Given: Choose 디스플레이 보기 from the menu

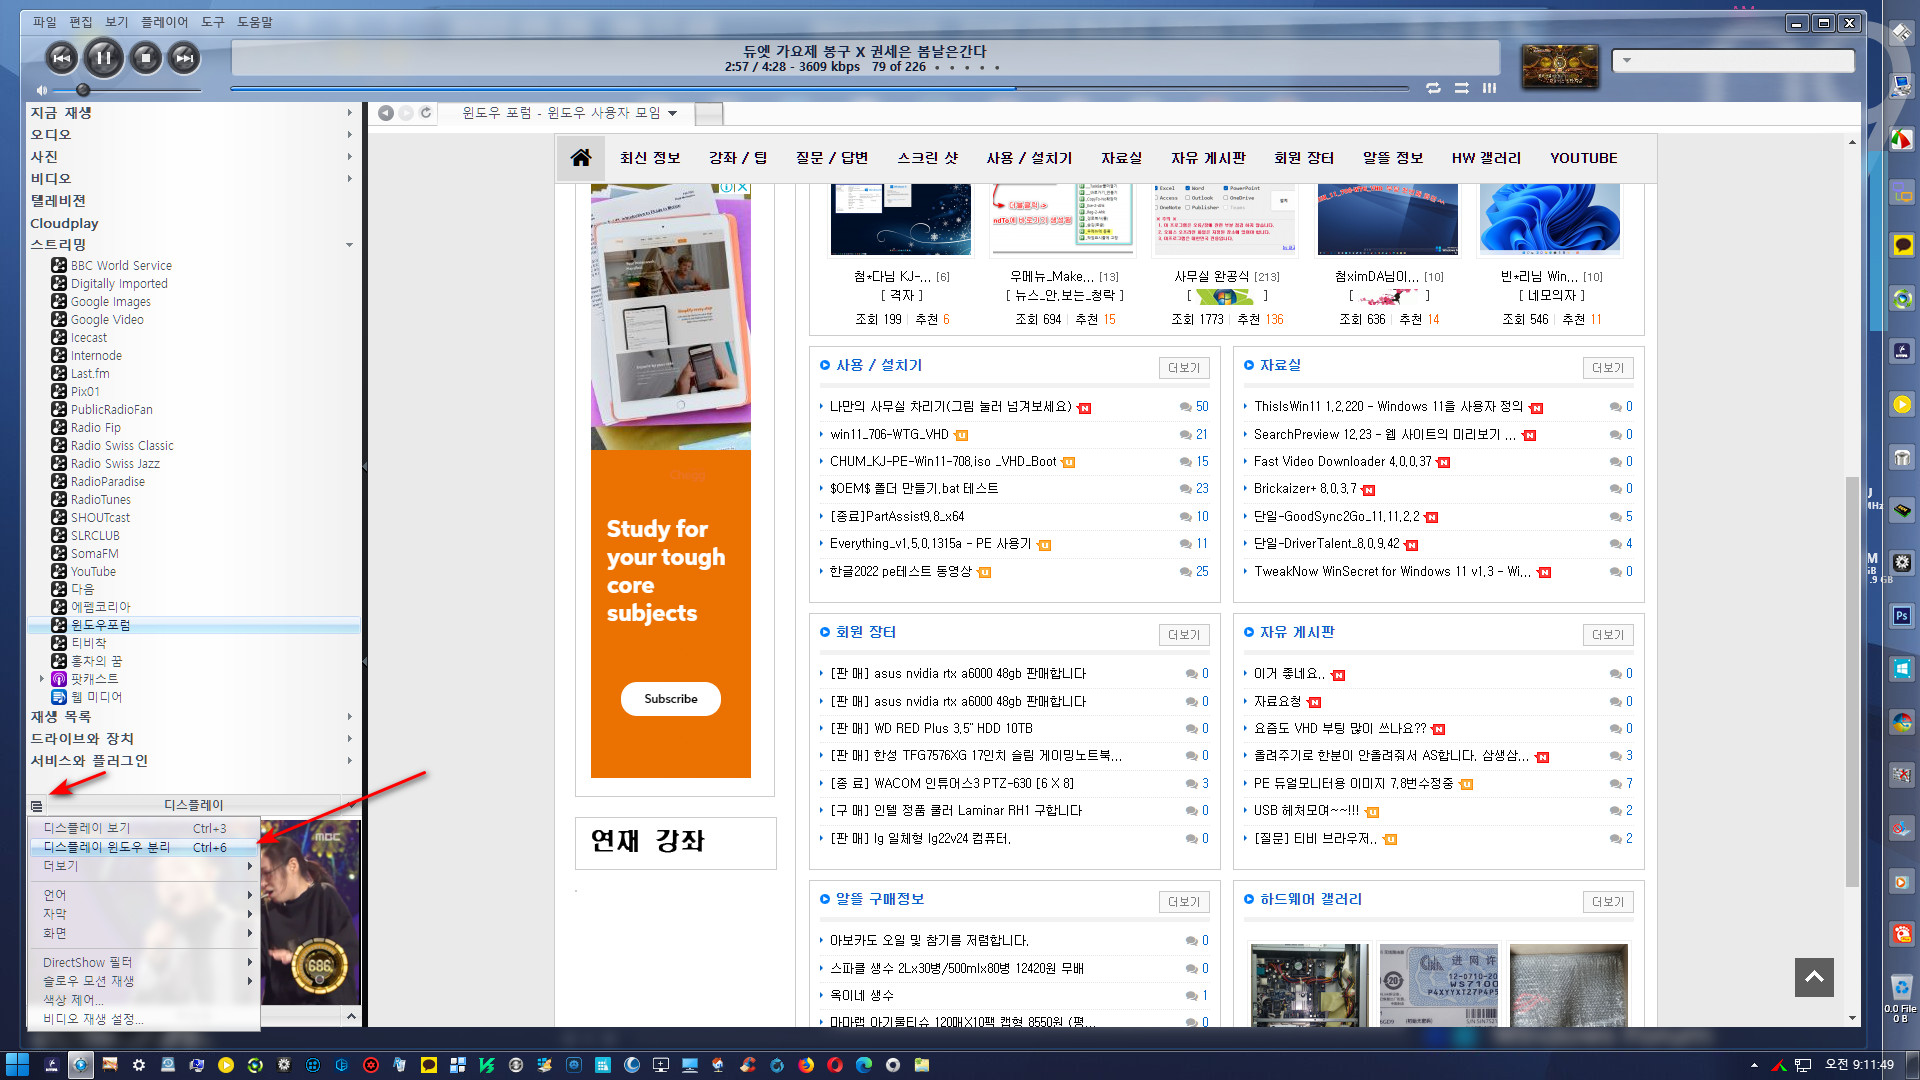Looking at the screenshot, I should pos(144,828).
